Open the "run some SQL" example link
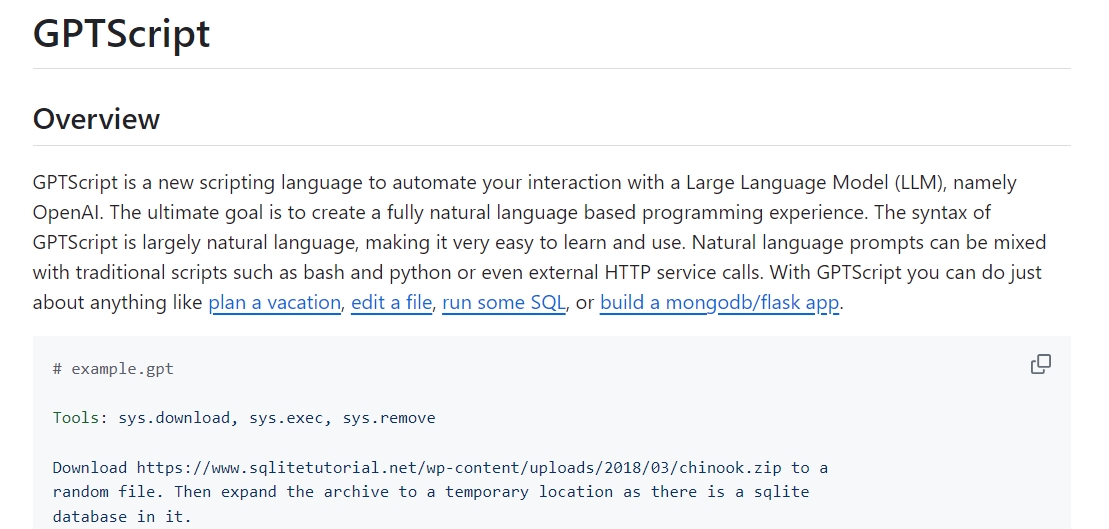This screenshot has height=529, width=1109. [x=504, y=303]
